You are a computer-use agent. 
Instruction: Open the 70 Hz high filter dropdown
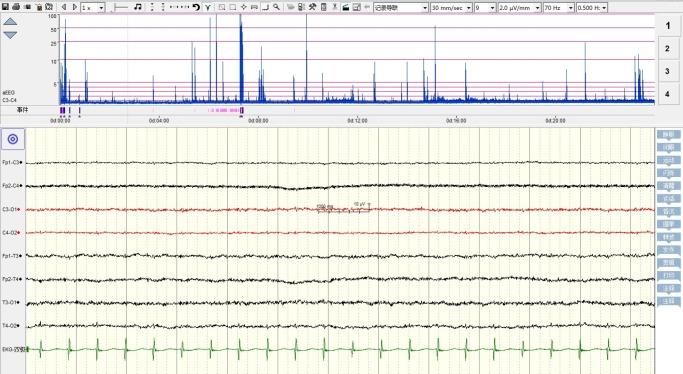558,8
